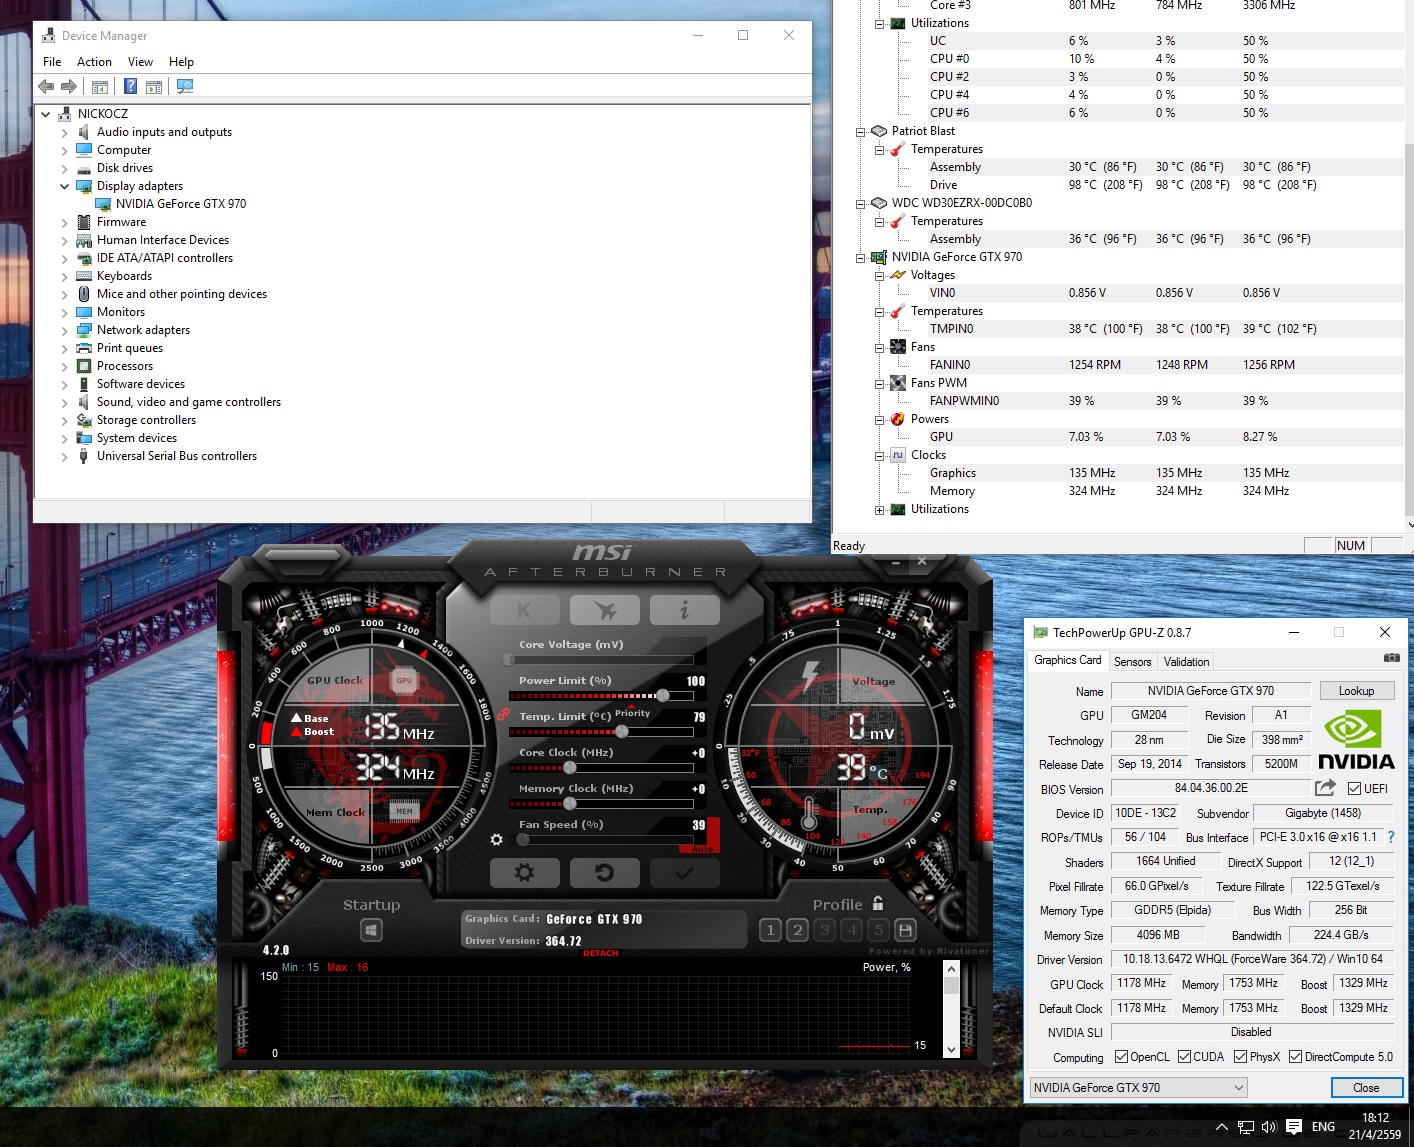
Task: Switch to the Validation tab in GPU-Z
Action: [x=1186, y=662]
